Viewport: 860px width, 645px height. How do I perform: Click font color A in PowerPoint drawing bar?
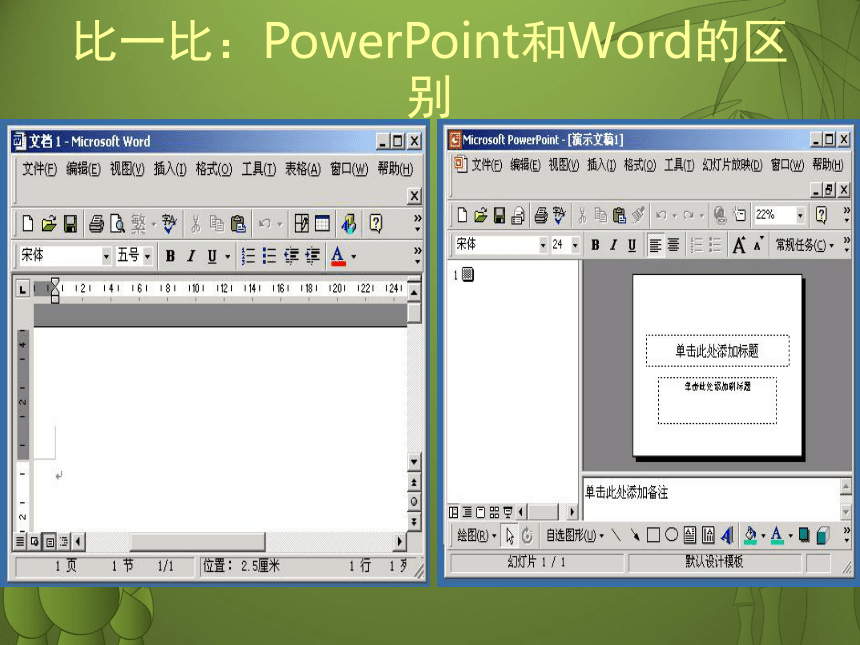point(777,535)
